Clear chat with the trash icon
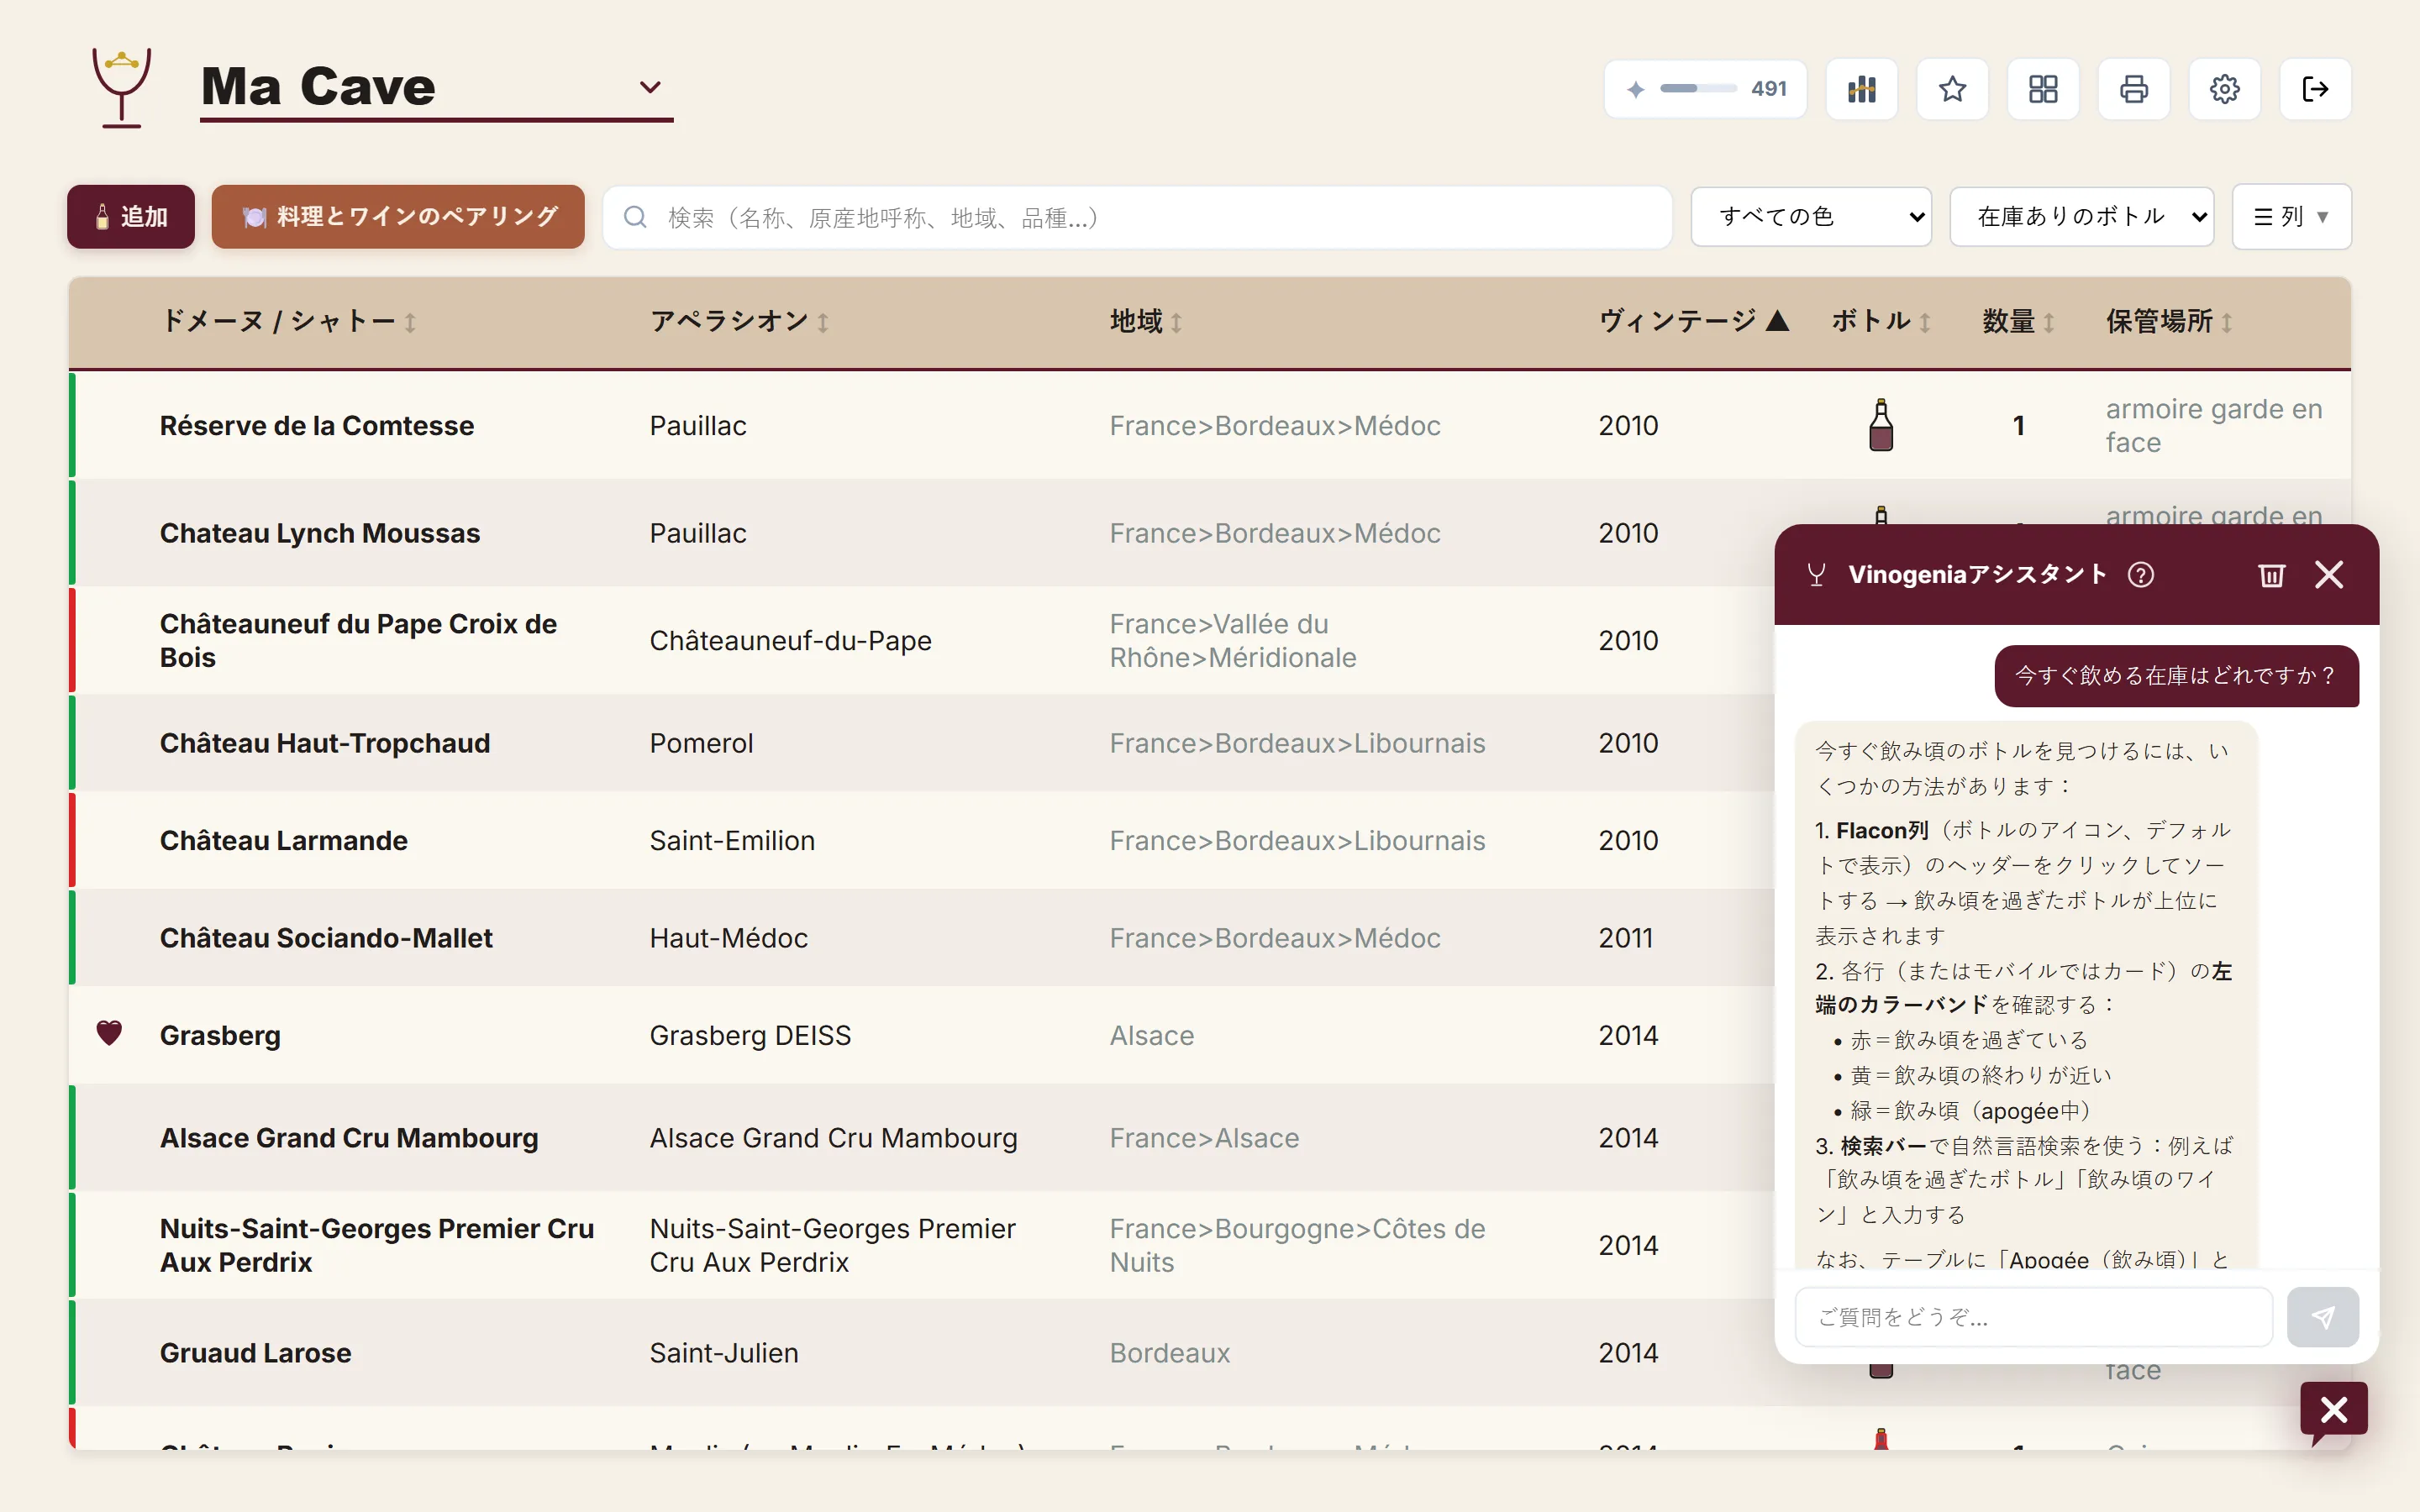 pyautogui.click(x=2271, y=575)
